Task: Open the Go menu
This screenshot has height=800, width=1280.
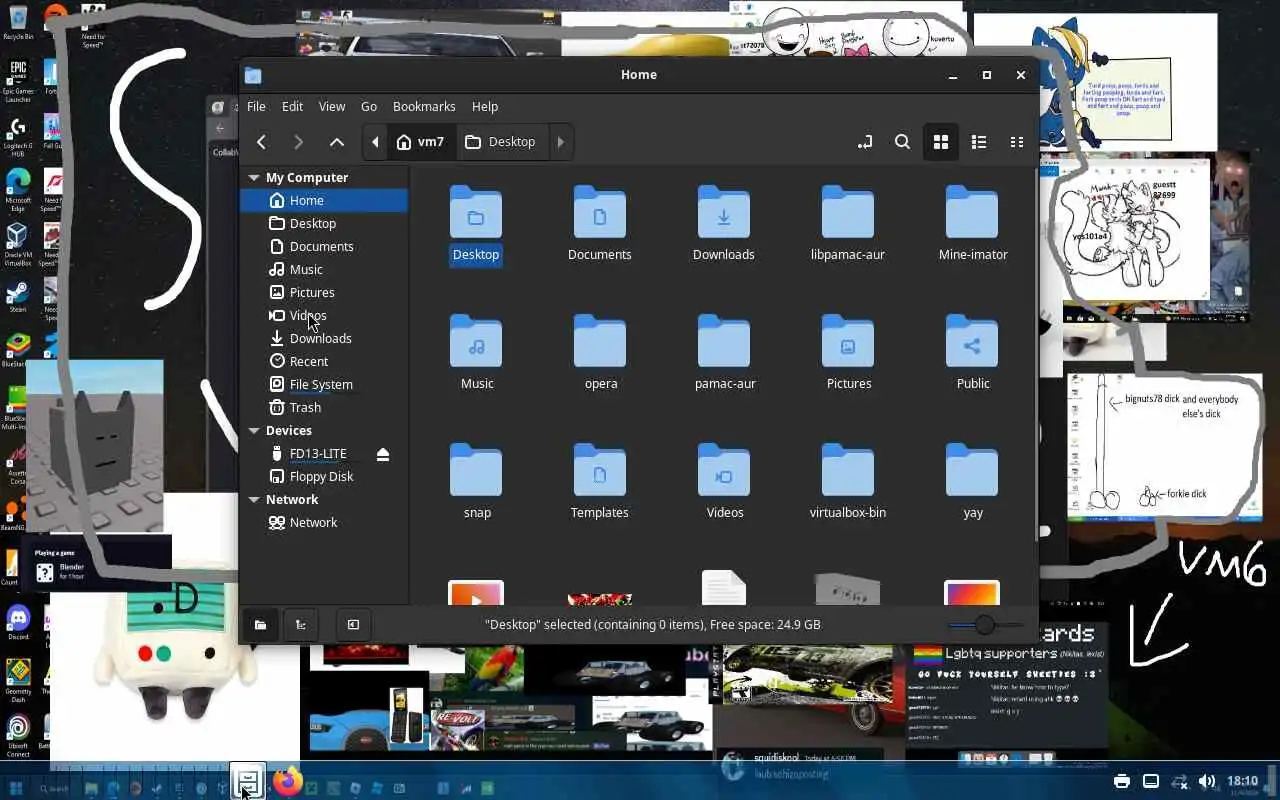Action: tap(369, 106)
